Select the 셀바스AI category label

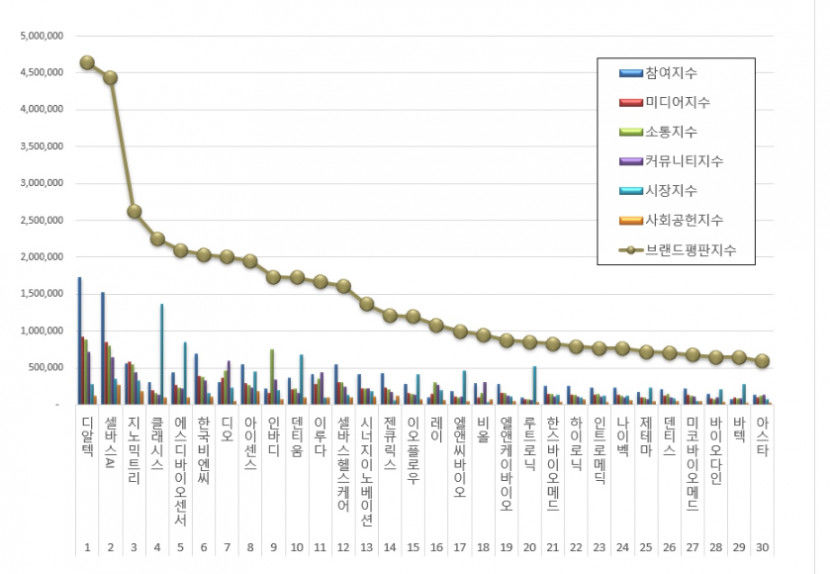coord(111,442)
